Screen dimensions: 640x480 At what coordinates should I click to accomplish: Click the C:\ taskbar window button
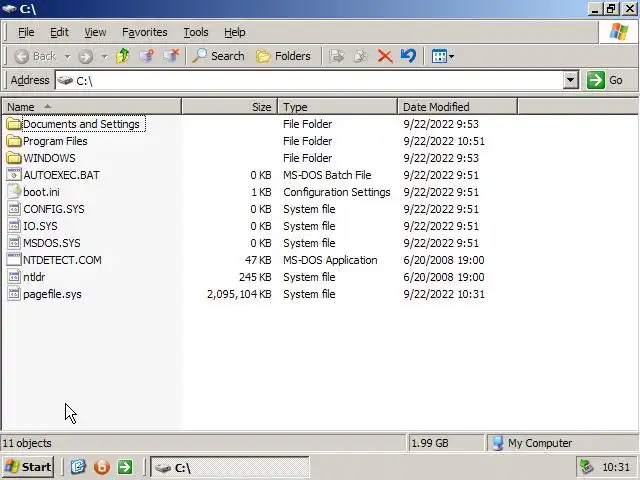coord(230,467)
